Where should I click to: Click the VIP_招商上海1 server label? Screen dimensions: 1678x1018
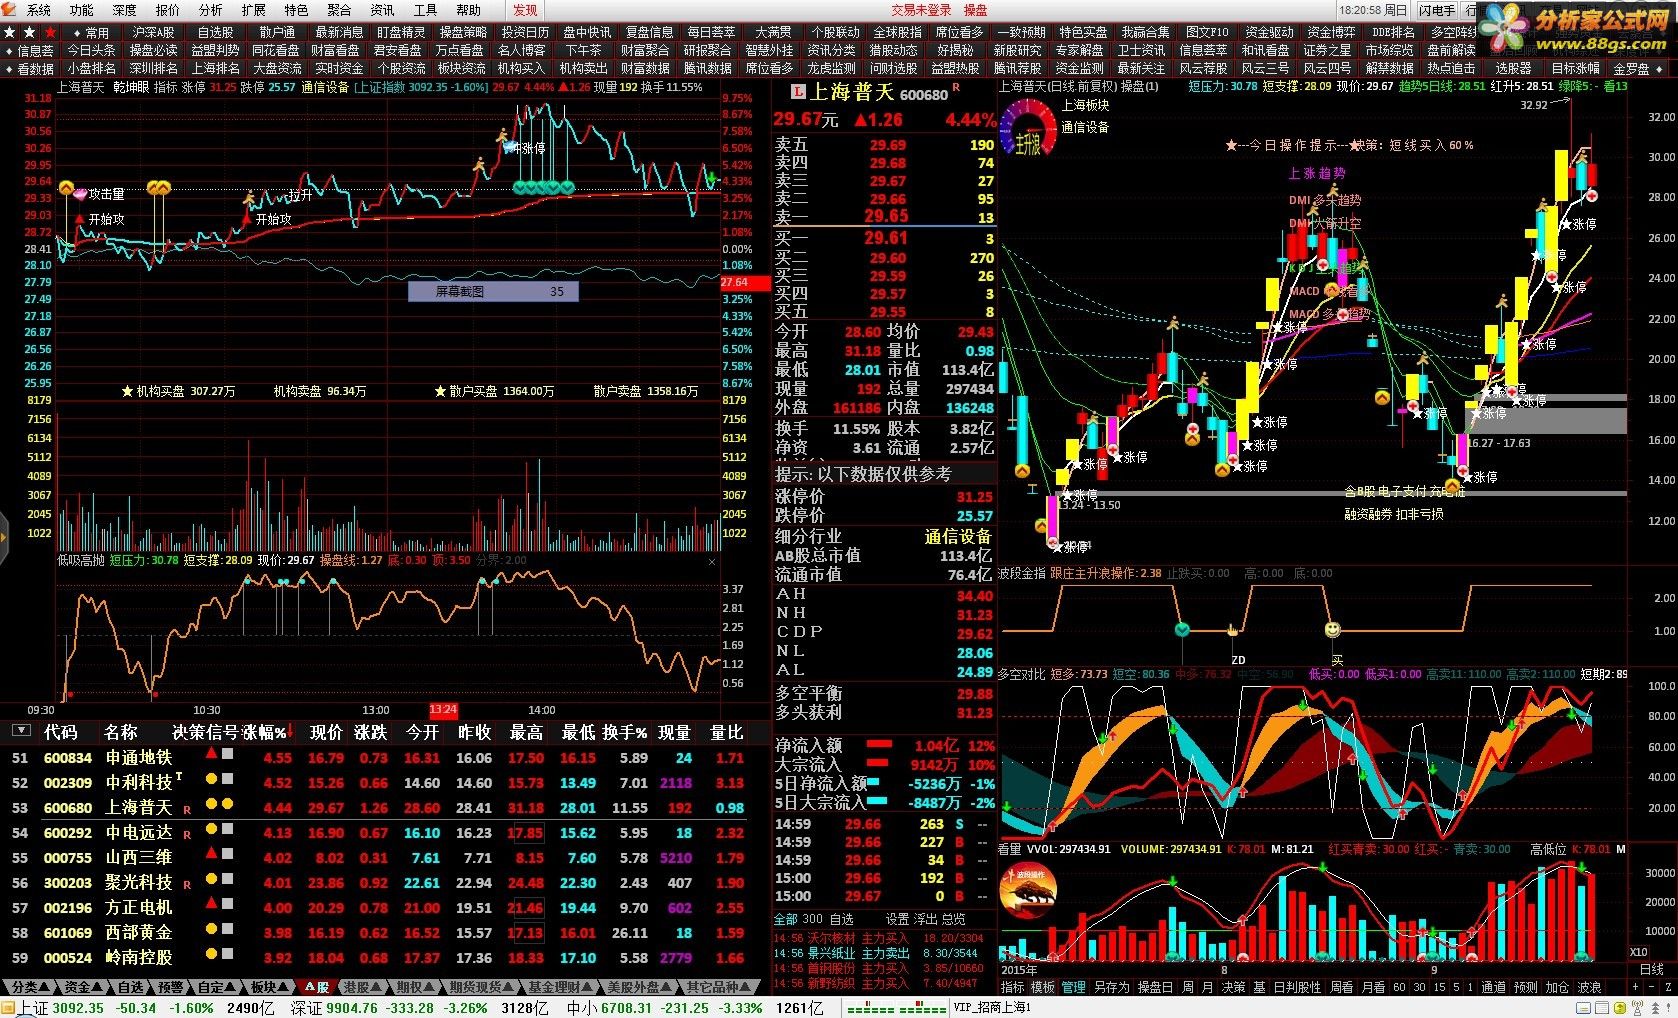pos(992,1008)
